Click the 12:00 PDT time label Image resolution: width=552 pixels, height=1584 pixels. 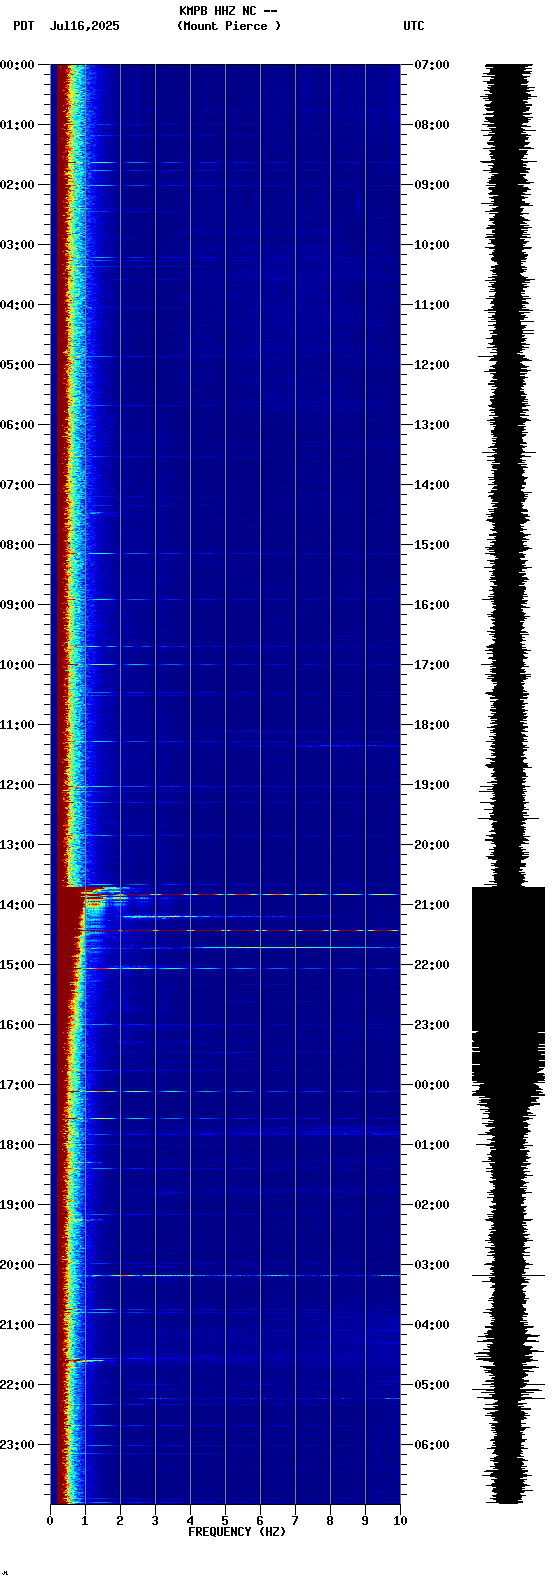(17, 785)
